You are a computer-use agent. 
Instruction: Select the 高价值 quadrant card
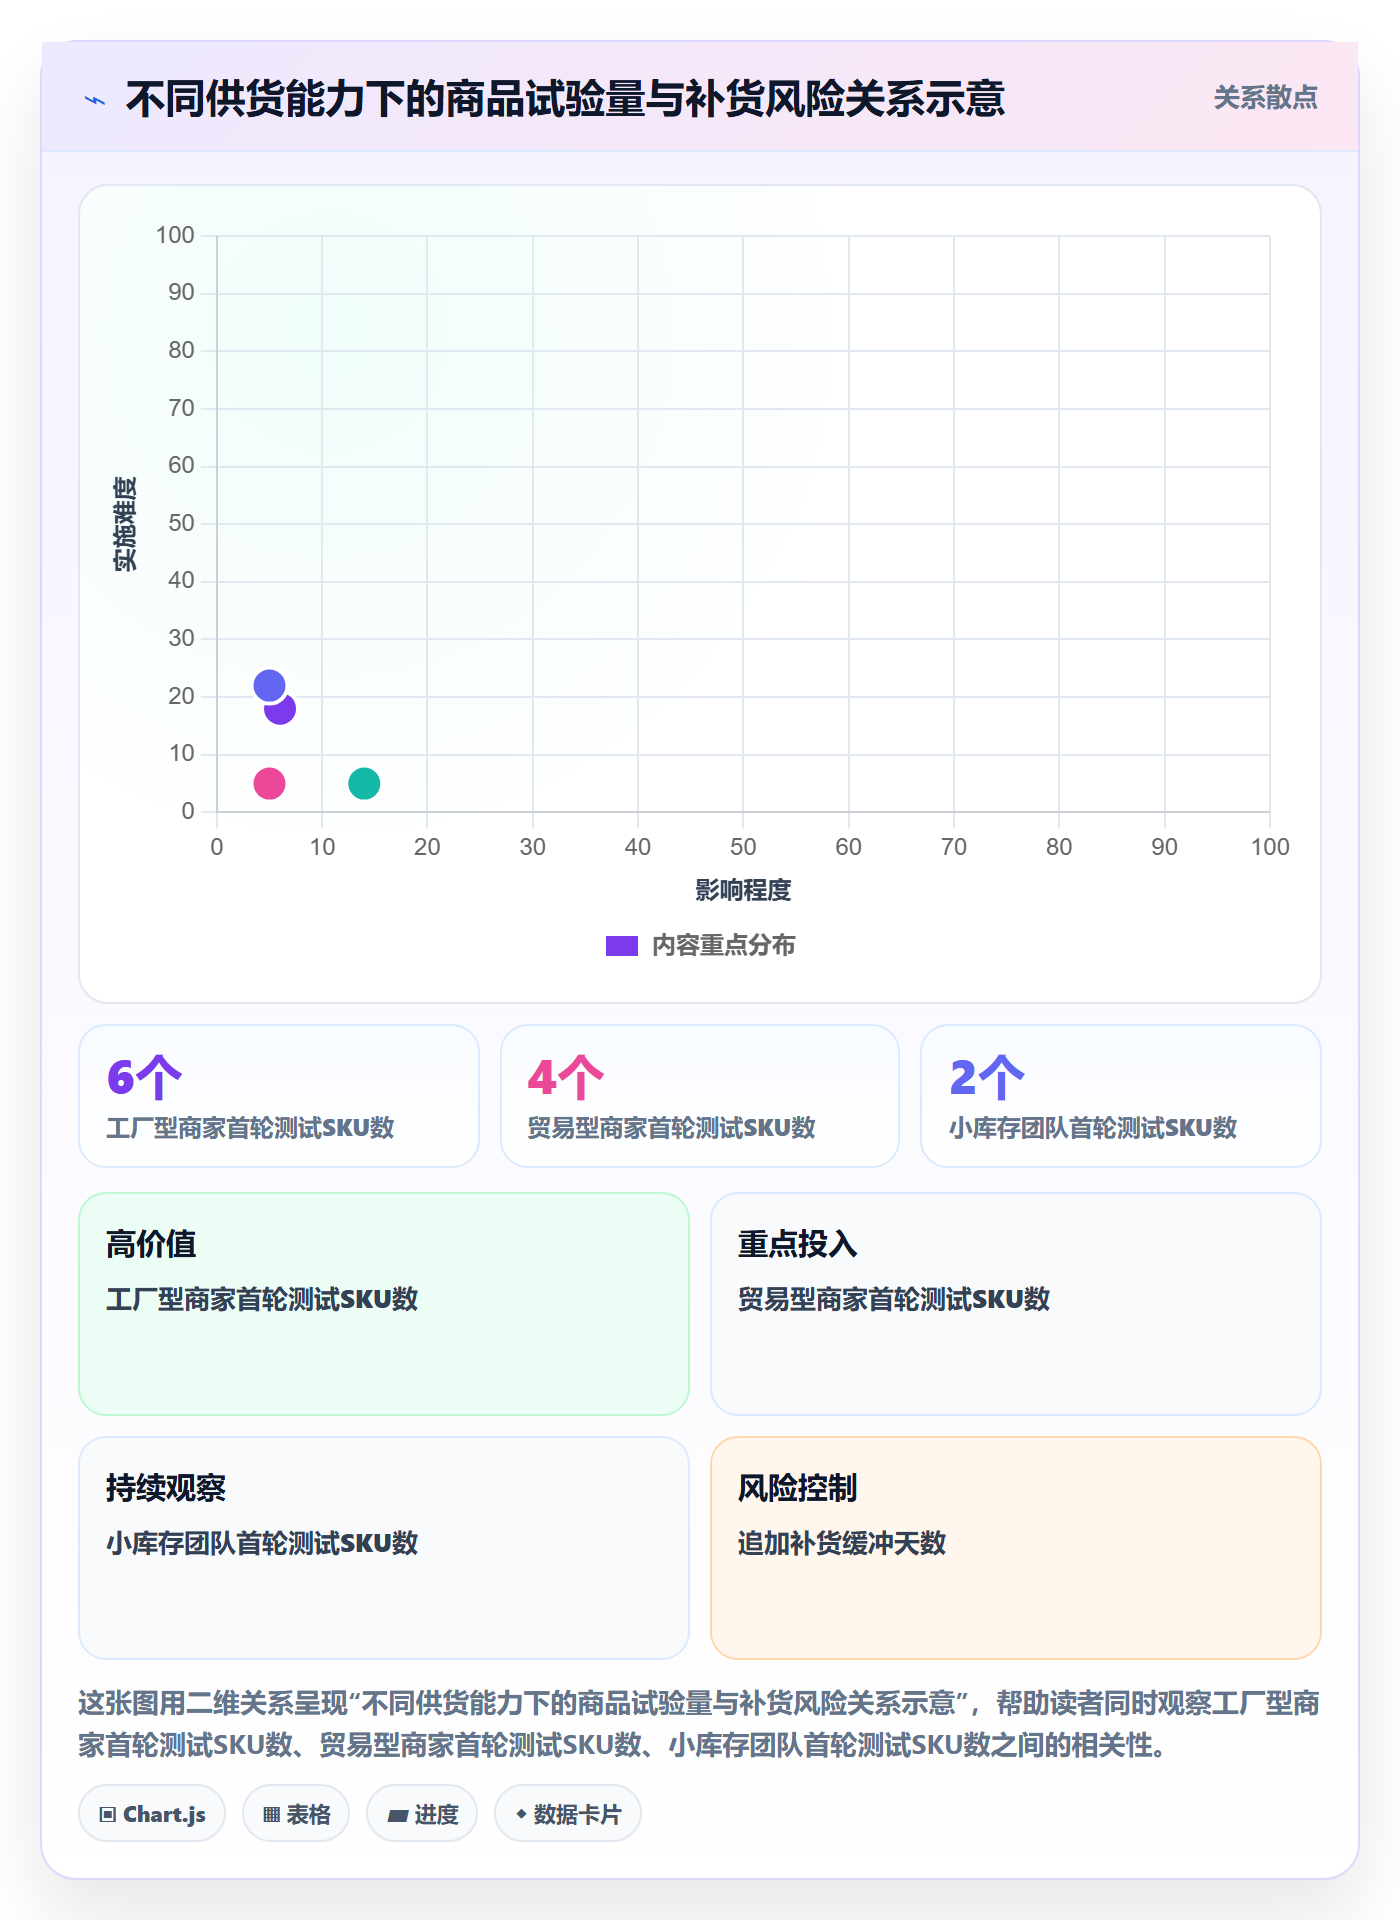pyautogui.click(x=384, y=1304)
